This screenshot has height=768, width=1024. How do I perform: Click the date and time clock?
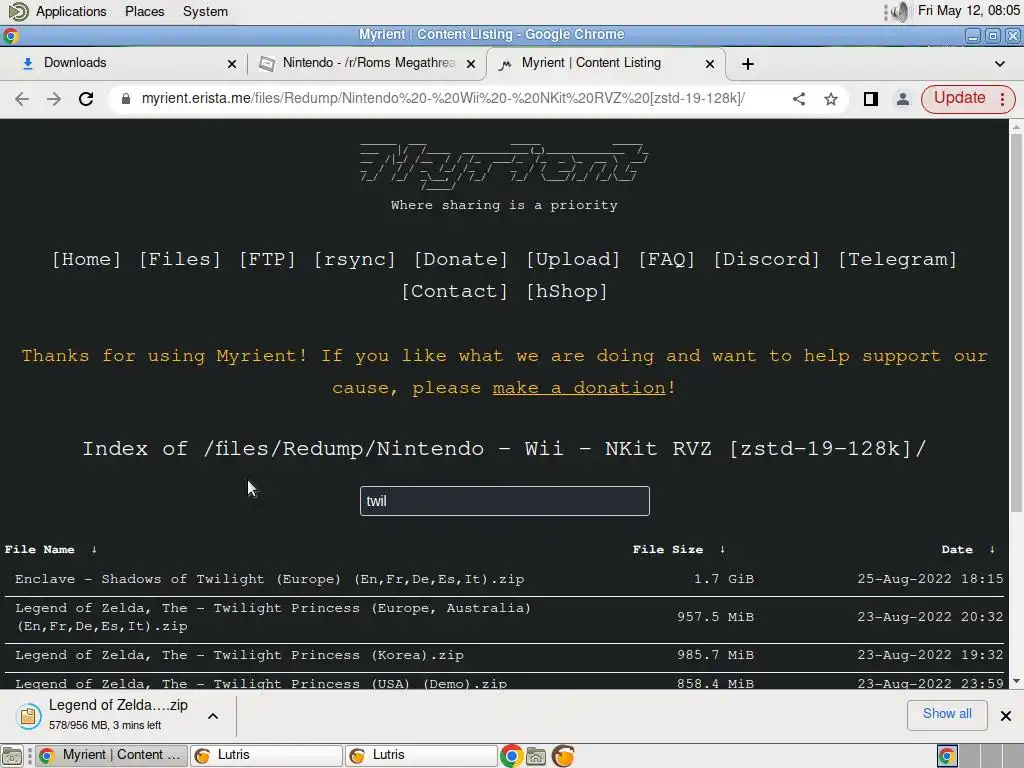pos(968,10)
